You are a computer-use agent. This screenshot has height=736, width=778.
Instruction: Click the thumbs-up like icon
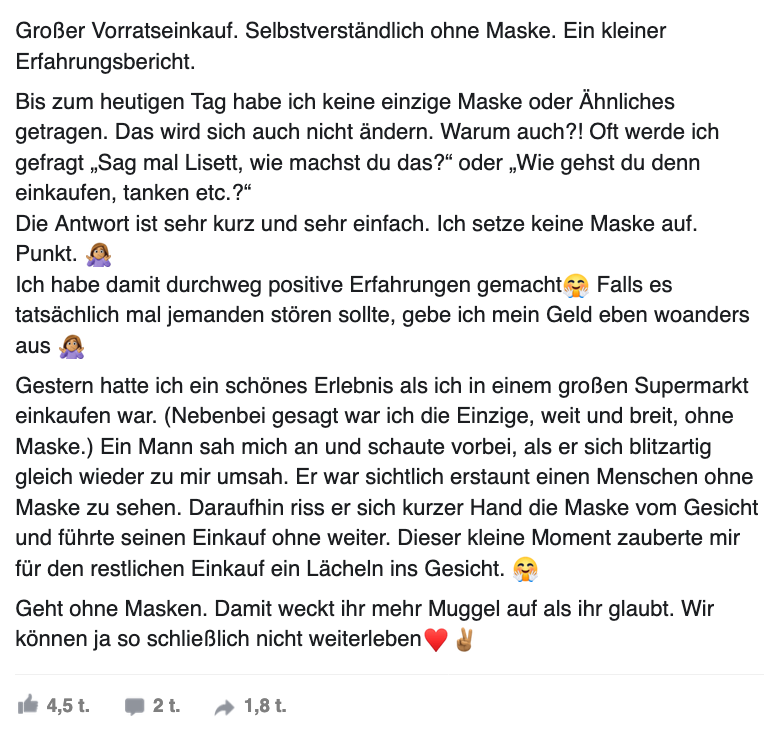[28, 706]
